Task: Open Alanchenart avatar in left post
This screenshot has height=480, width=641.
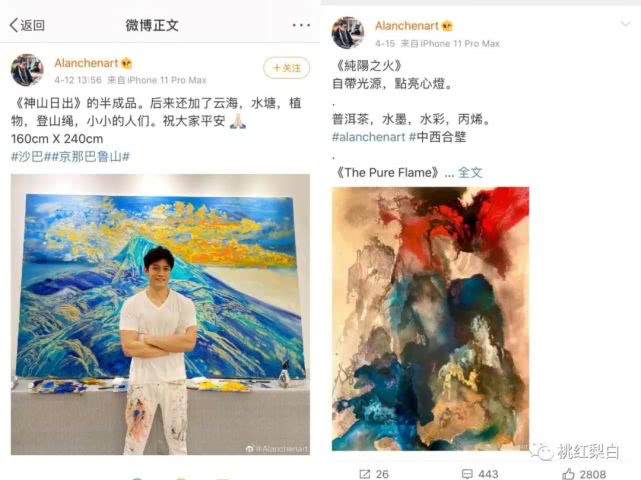Action: point(27,70)
